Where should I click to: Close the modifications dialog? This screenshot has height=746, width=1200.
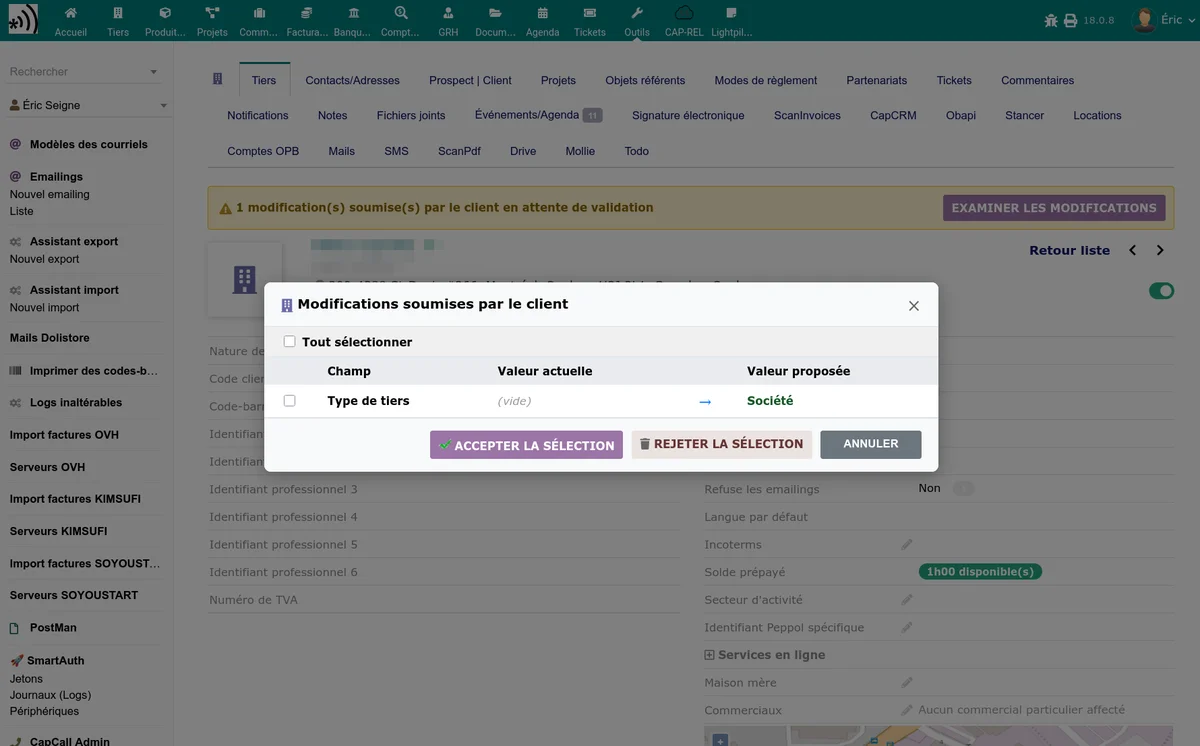(x=913, y=306)
